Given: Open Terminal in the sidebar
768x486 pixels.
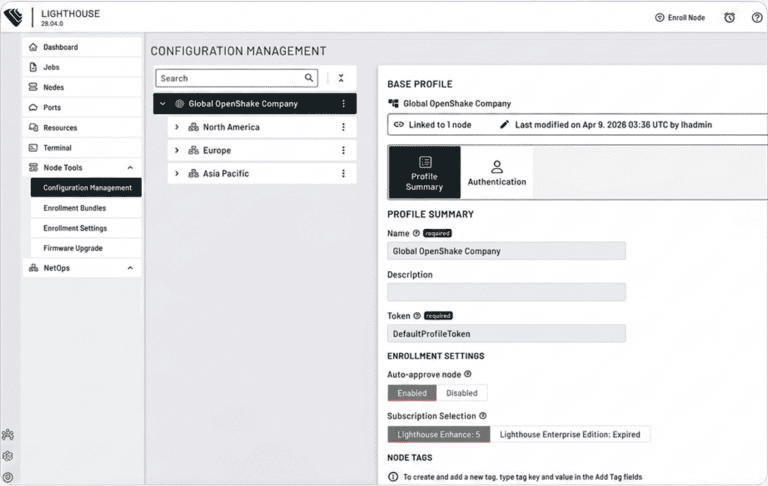Looking at the screenshot, I should [x=82, y=147].
